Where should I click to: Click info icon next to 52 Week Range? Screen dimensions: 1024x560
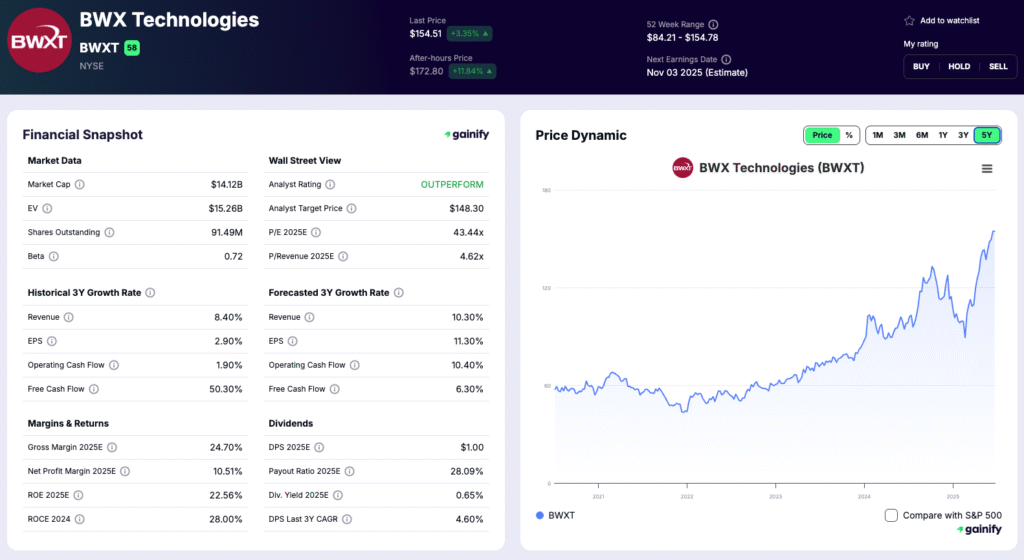[x=713, y=25]
